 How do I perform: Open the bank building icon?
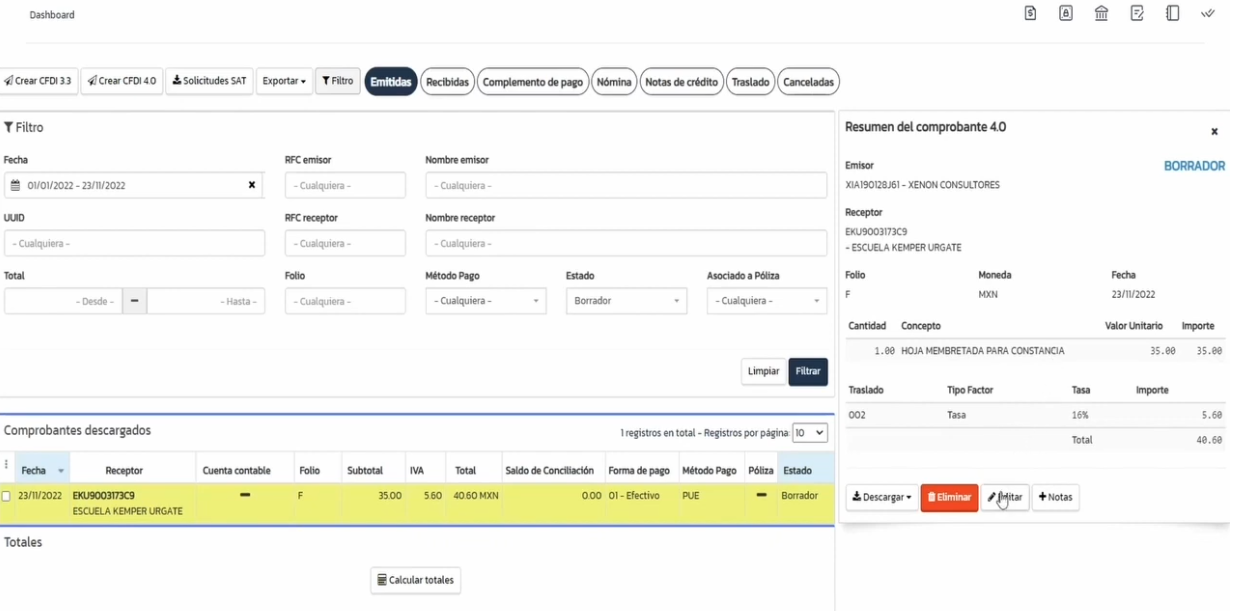click(x=1101, y=13)
